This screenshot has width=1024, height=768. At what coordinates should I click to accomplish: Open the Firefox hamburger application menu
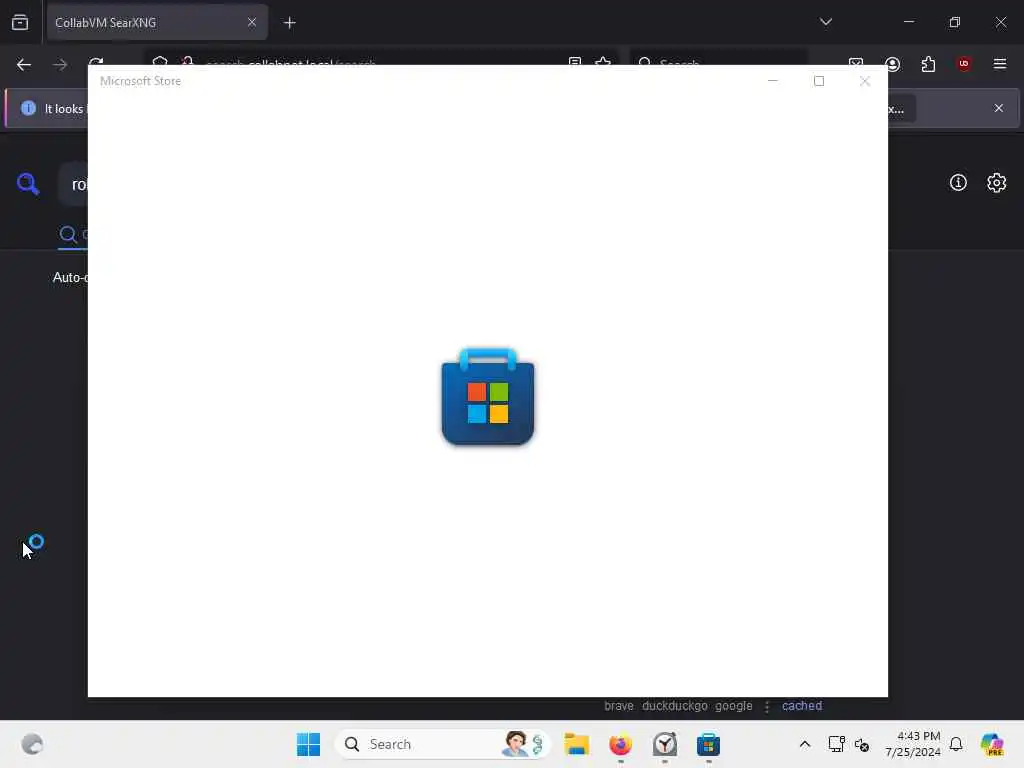click(999, 64)
